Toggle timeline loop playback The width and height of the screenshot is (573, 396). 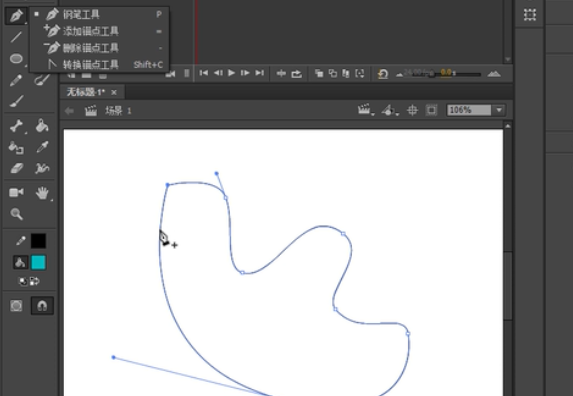pos(296,74)
